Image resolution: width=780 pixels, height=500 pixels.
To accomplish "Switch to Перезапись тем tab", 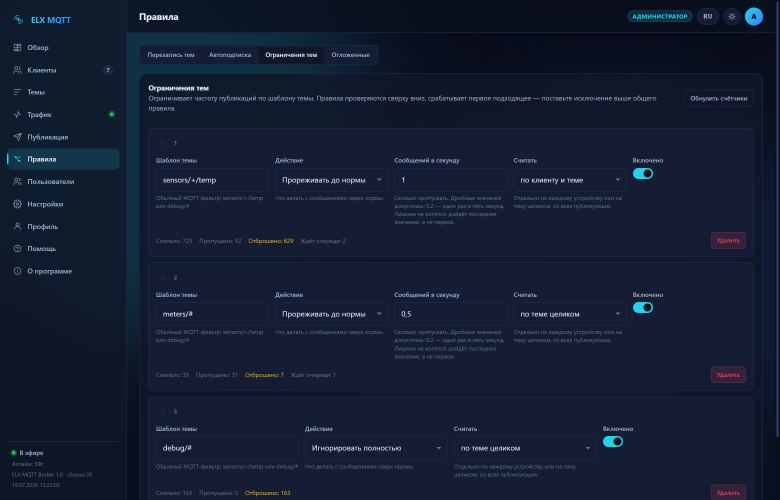I will (171, 55).
